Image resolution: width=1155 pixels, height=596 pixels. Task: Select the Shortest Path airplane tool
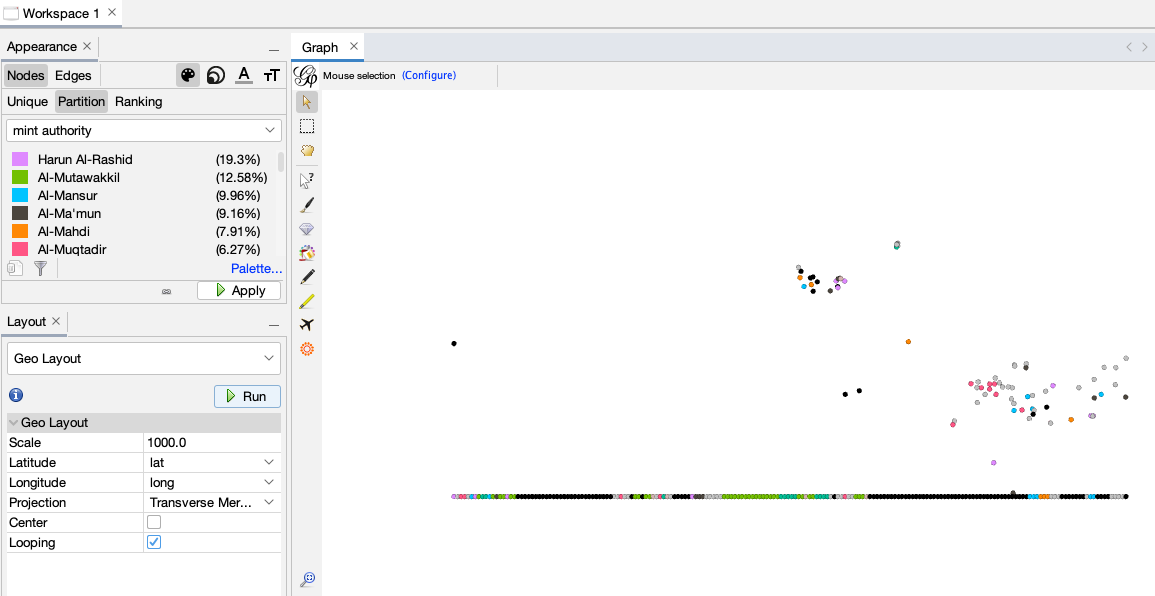tap(307, 324)
